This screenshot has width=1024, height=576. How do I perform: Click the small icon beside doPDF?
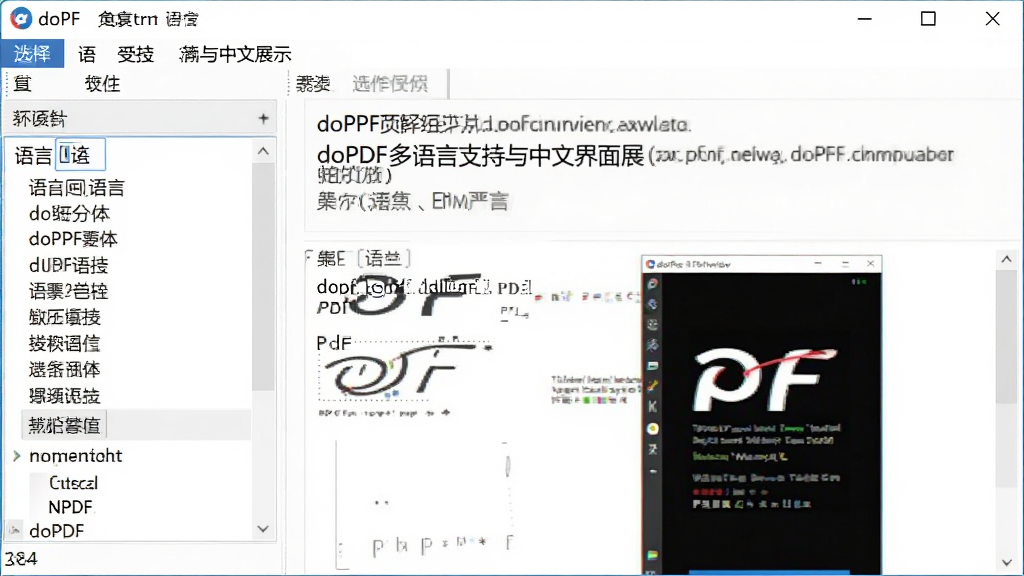click(14, 530)
